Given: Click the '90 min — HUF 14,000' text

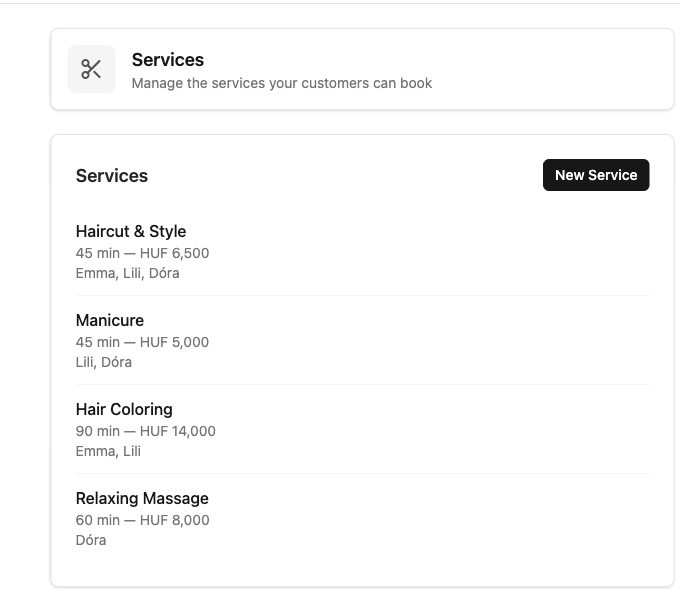Looking at the screenshot, I should click(x=146, y=431).
